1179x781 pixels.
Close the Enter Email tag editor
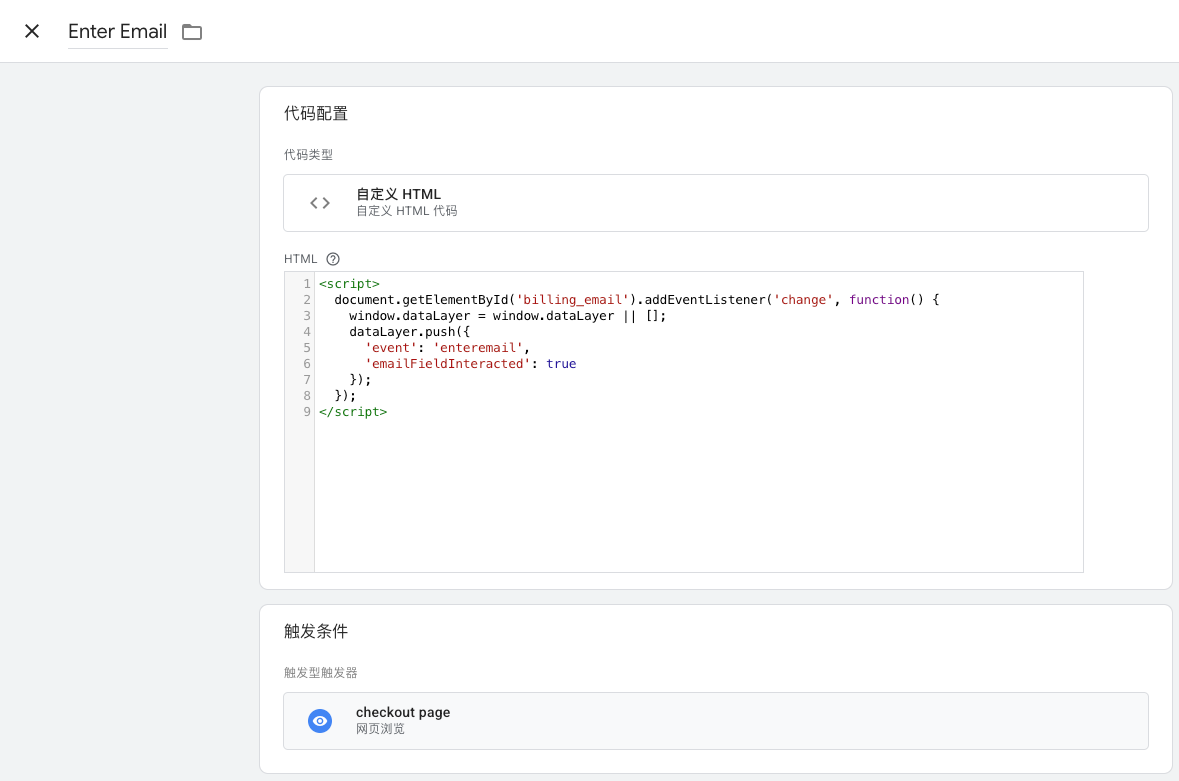pyautogui.click(x=32, y=31)
